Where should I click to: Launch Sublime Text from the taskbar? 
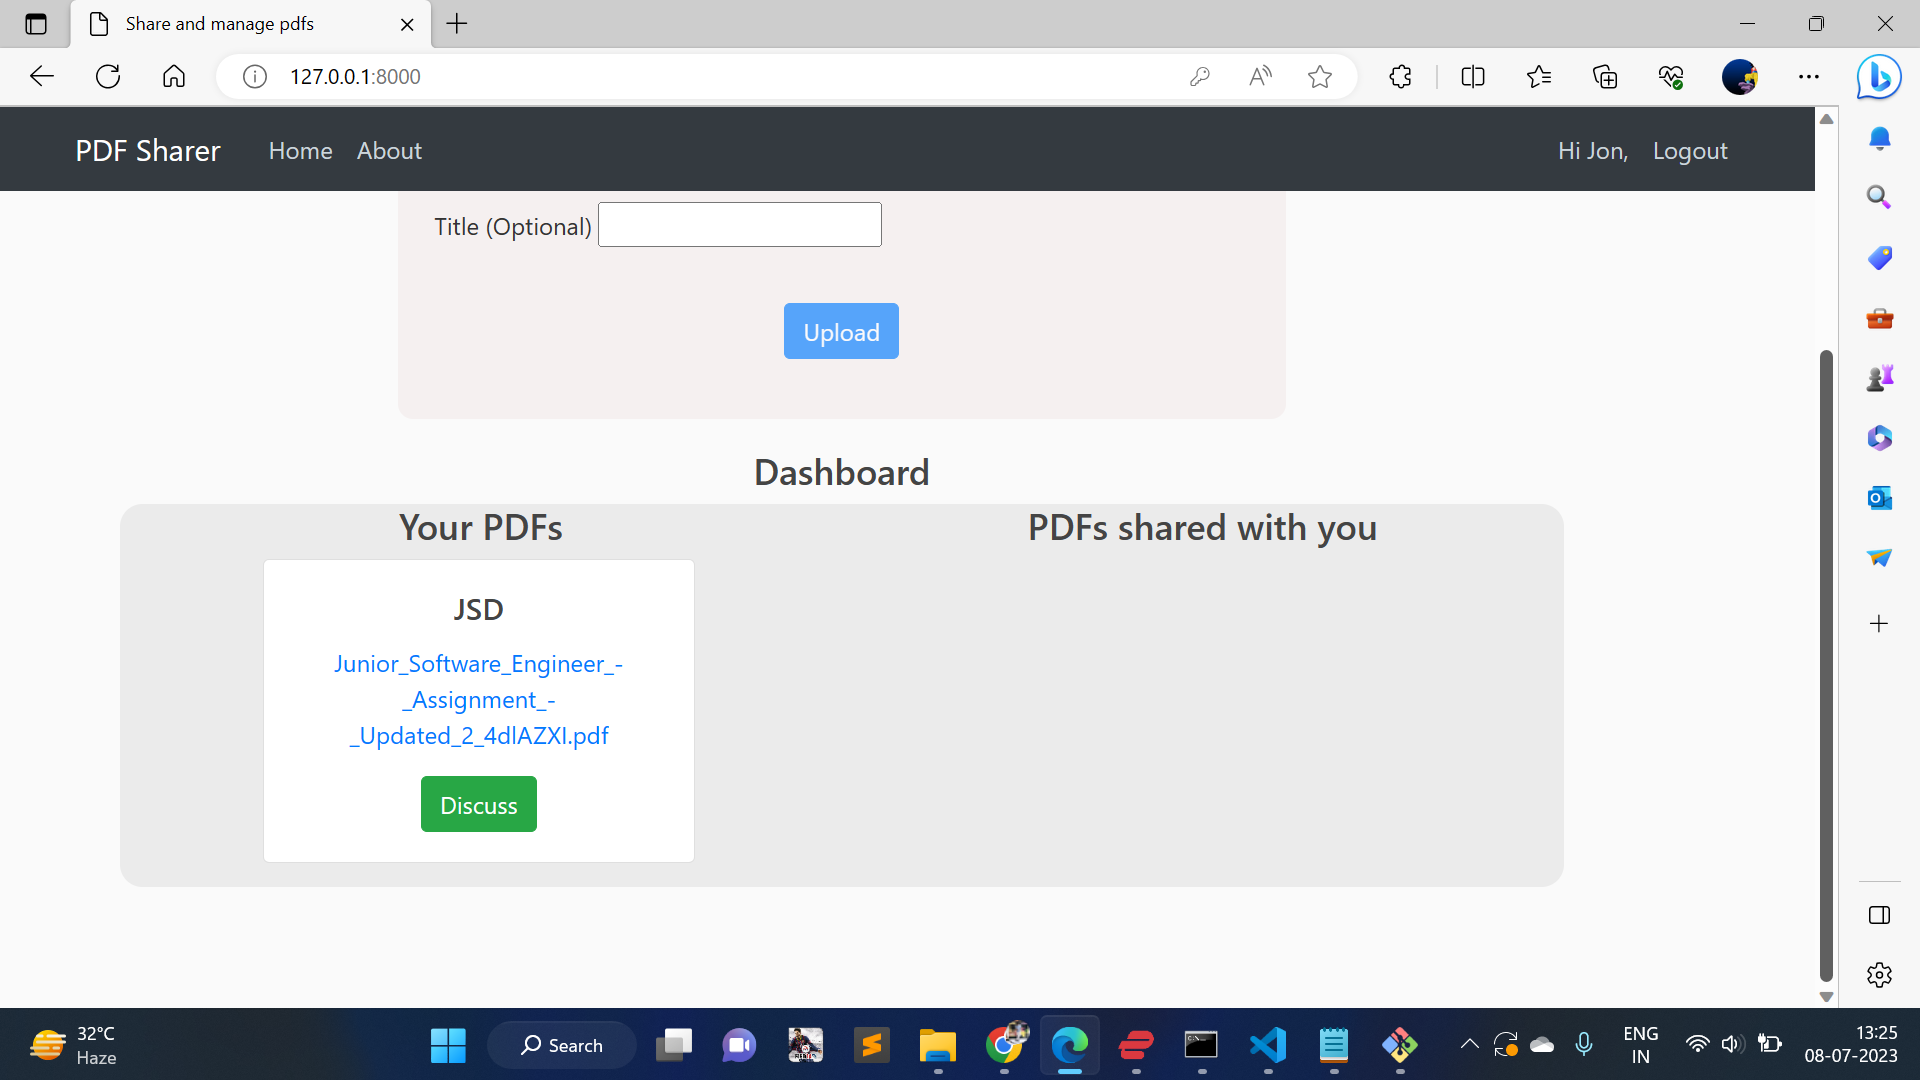(871, 1044)
